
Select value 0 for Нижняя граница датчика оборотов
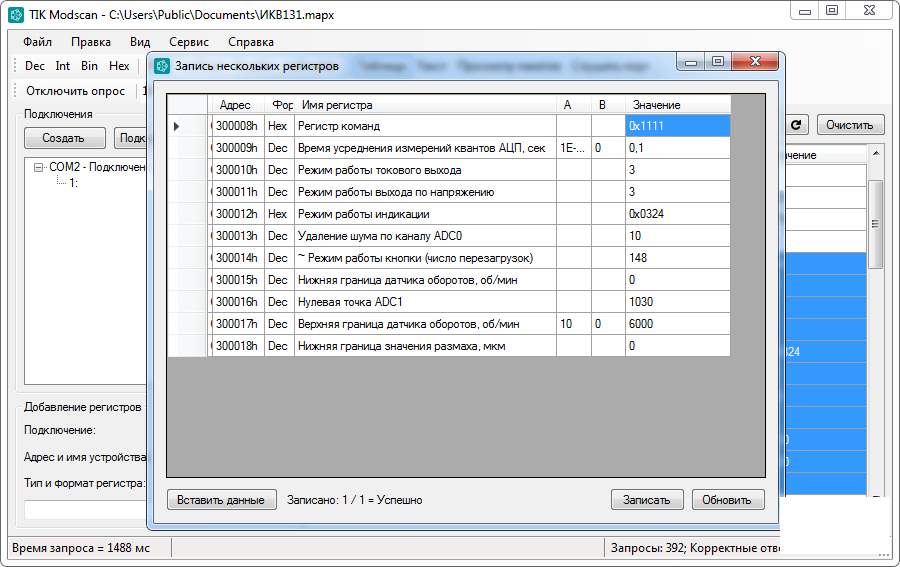[x=678, y=280]
